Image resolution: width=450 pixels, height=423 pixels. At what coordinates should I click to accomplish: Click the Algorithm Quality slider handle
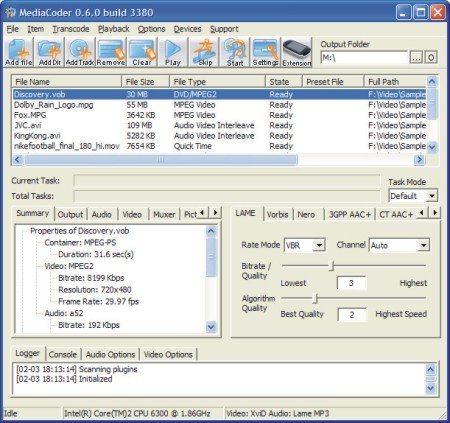[x=316, y=298]
